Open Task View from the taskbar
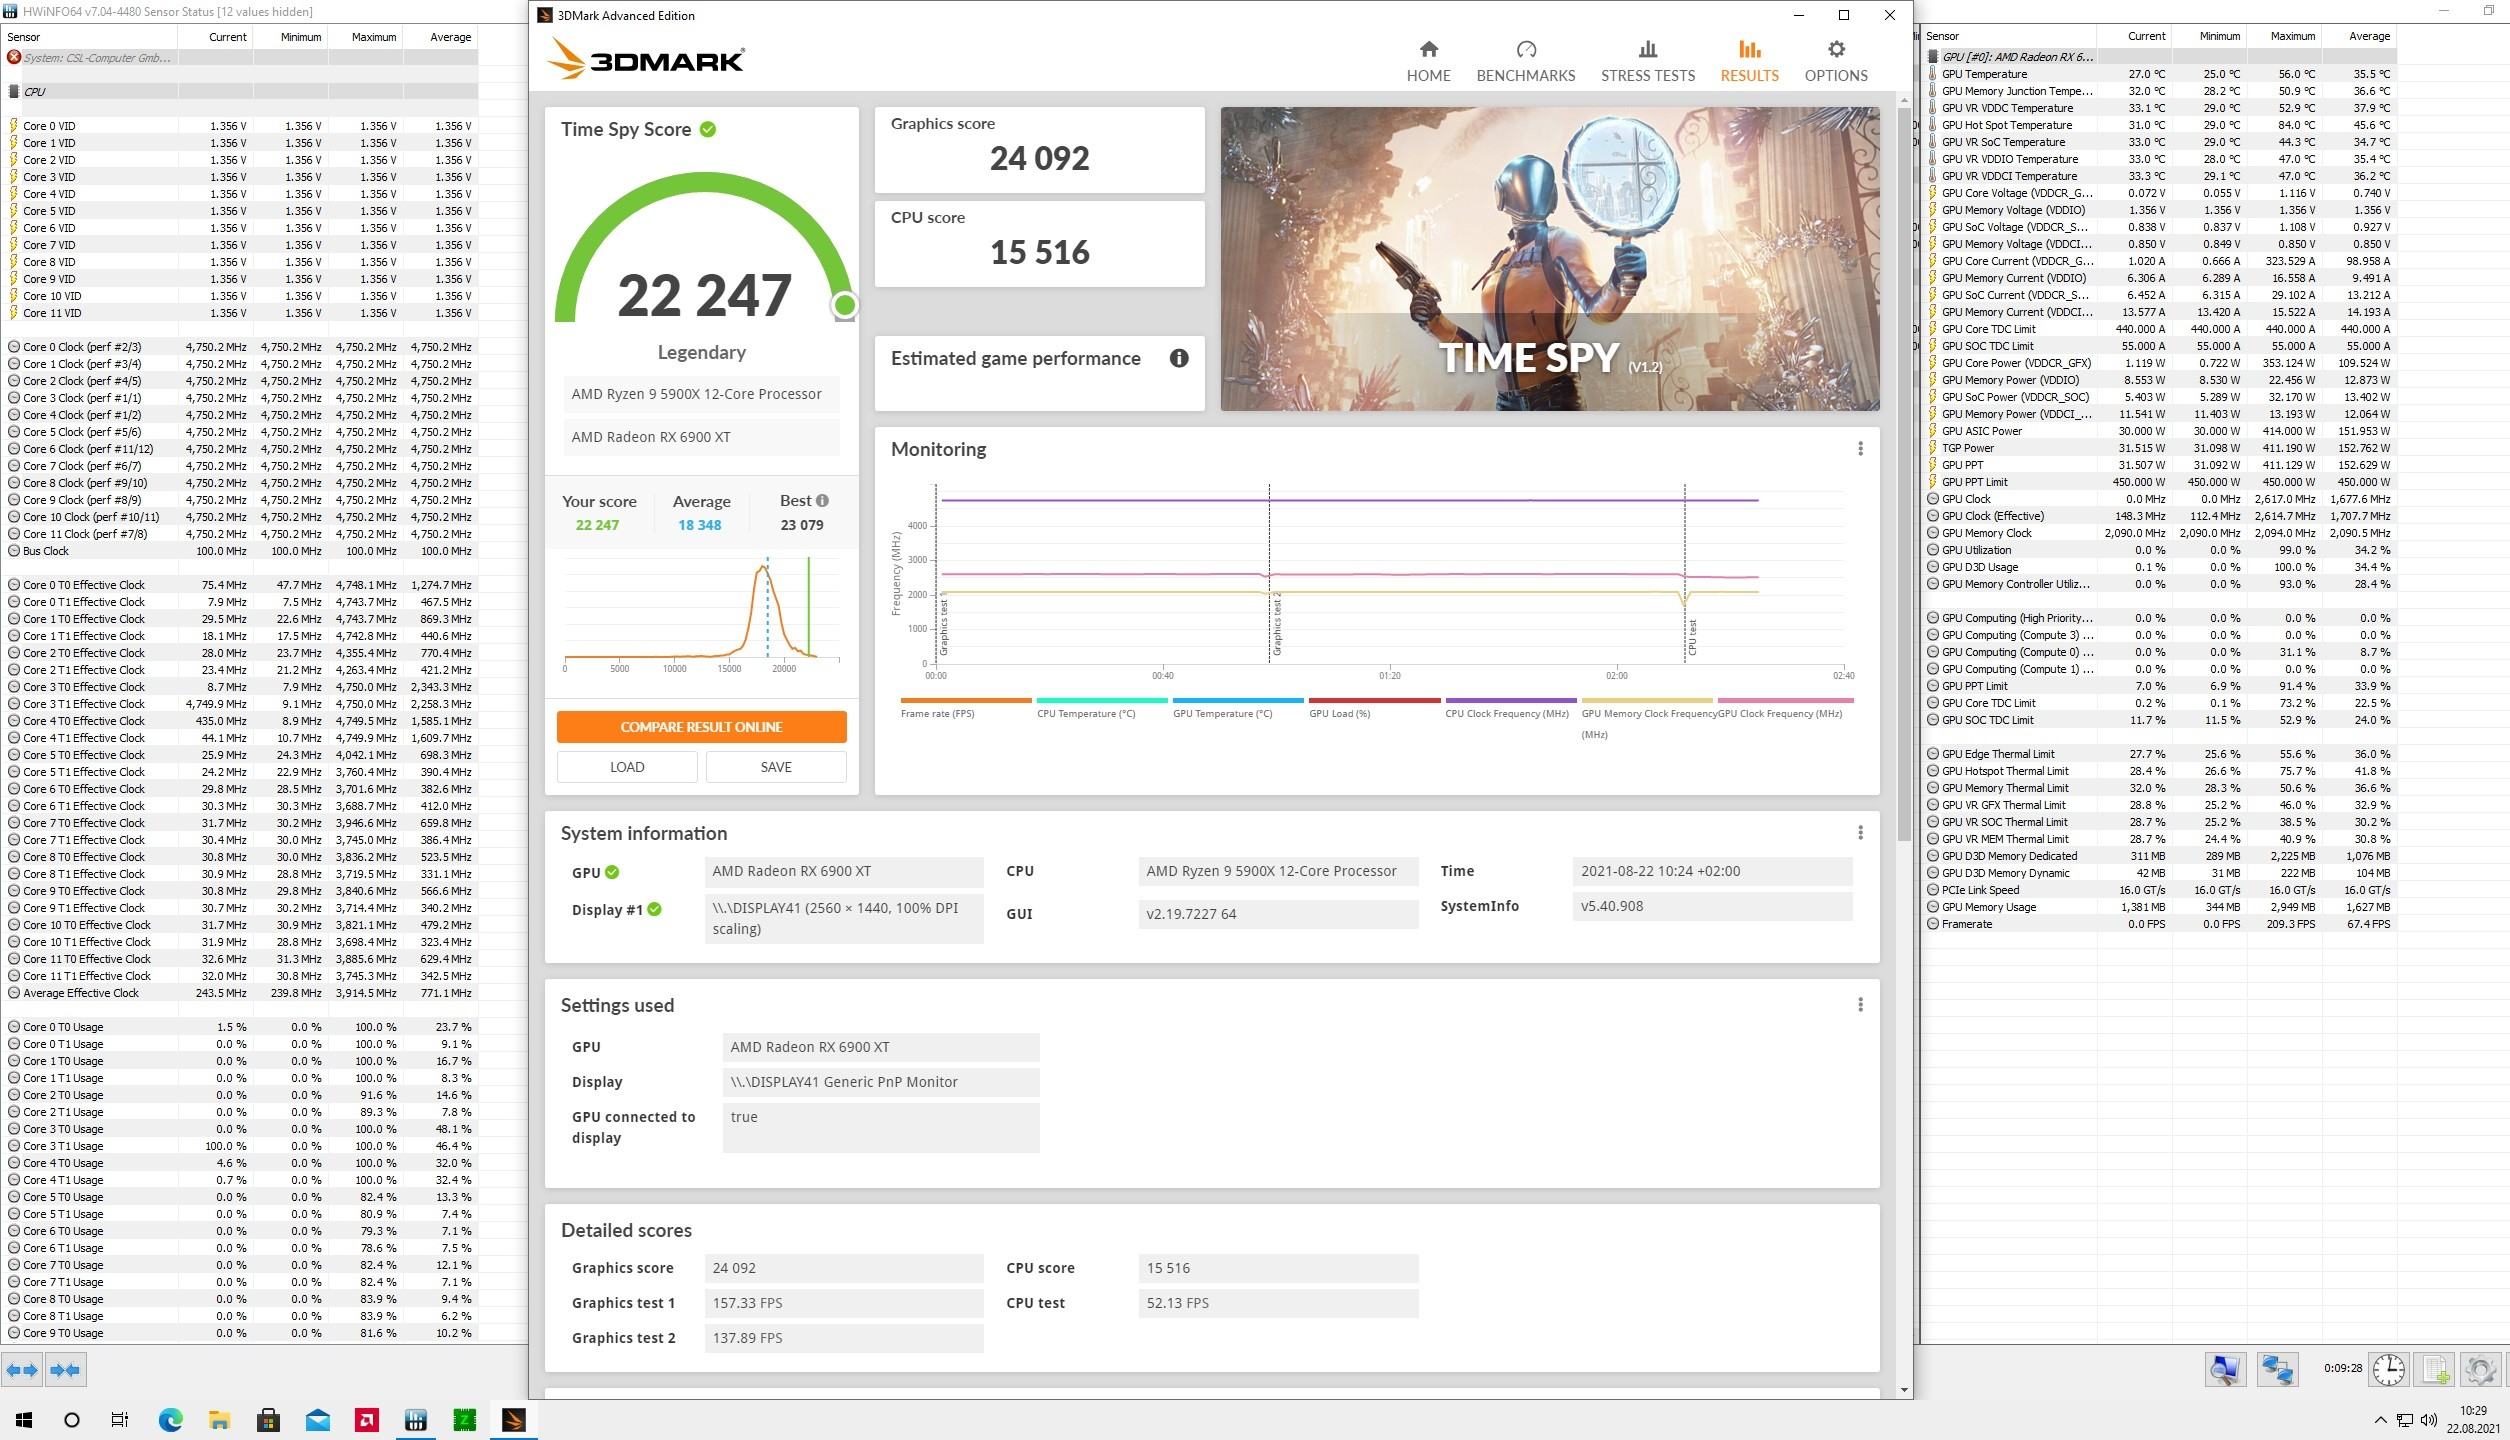 pos(120,1420)
